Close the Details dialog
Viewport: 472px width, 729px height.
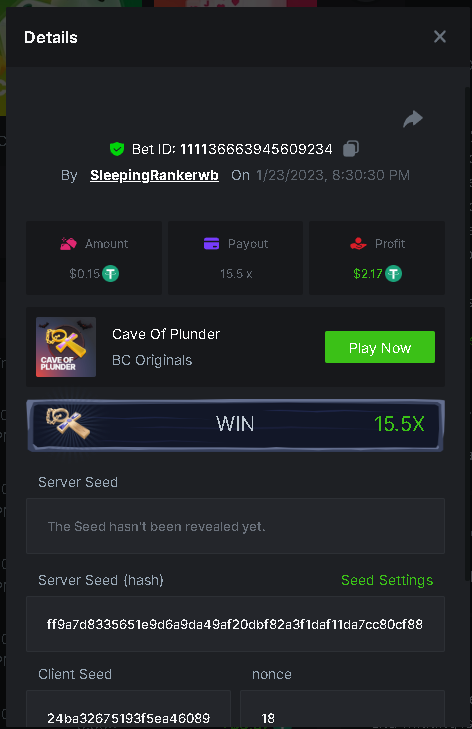coord(439,37)
